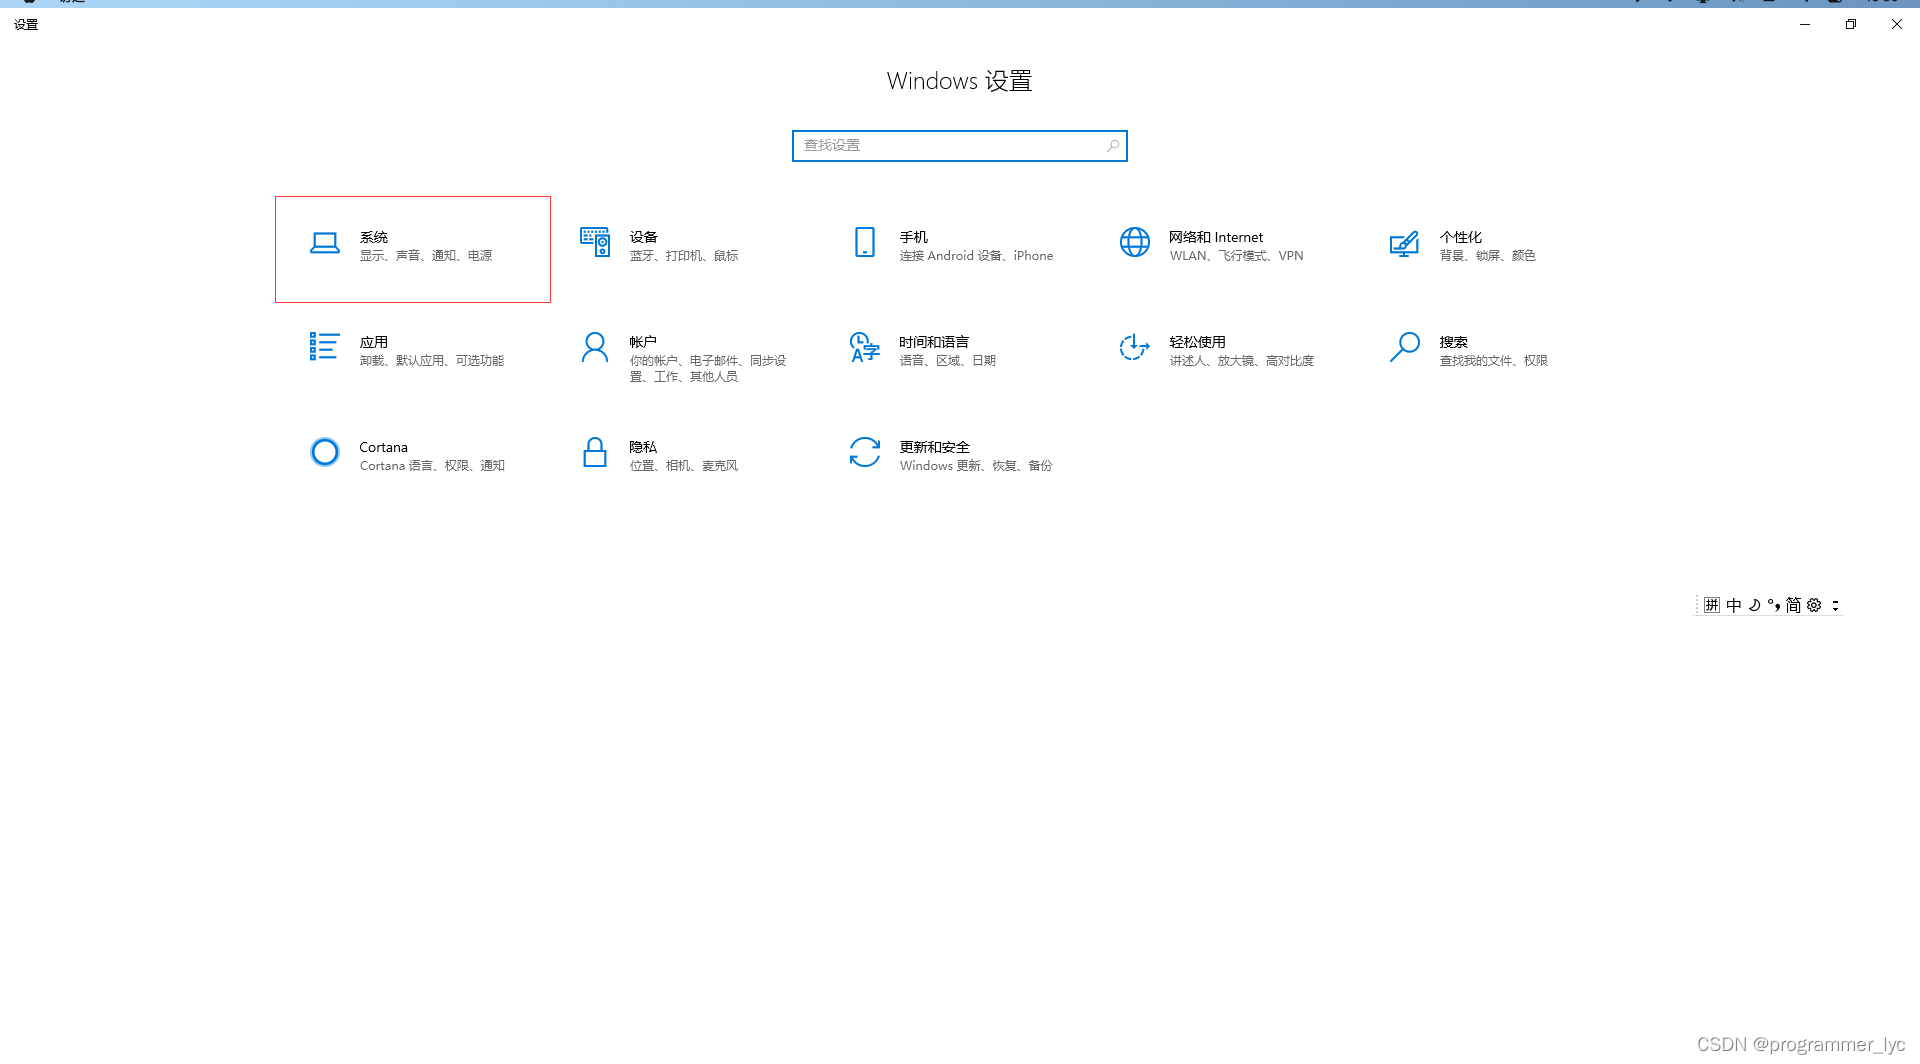
Task: Open the Cortana category title
Action: pyautogui.click(x=384, y=447)
